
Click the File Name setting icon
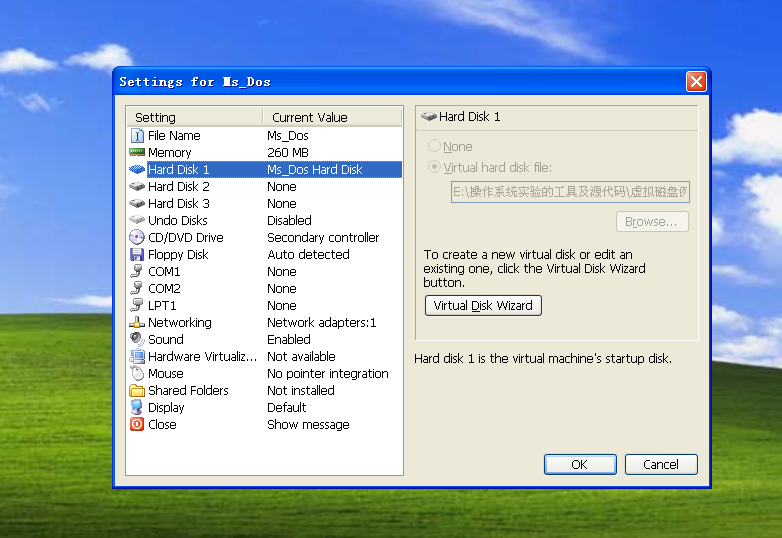click(x=137, y=136)
